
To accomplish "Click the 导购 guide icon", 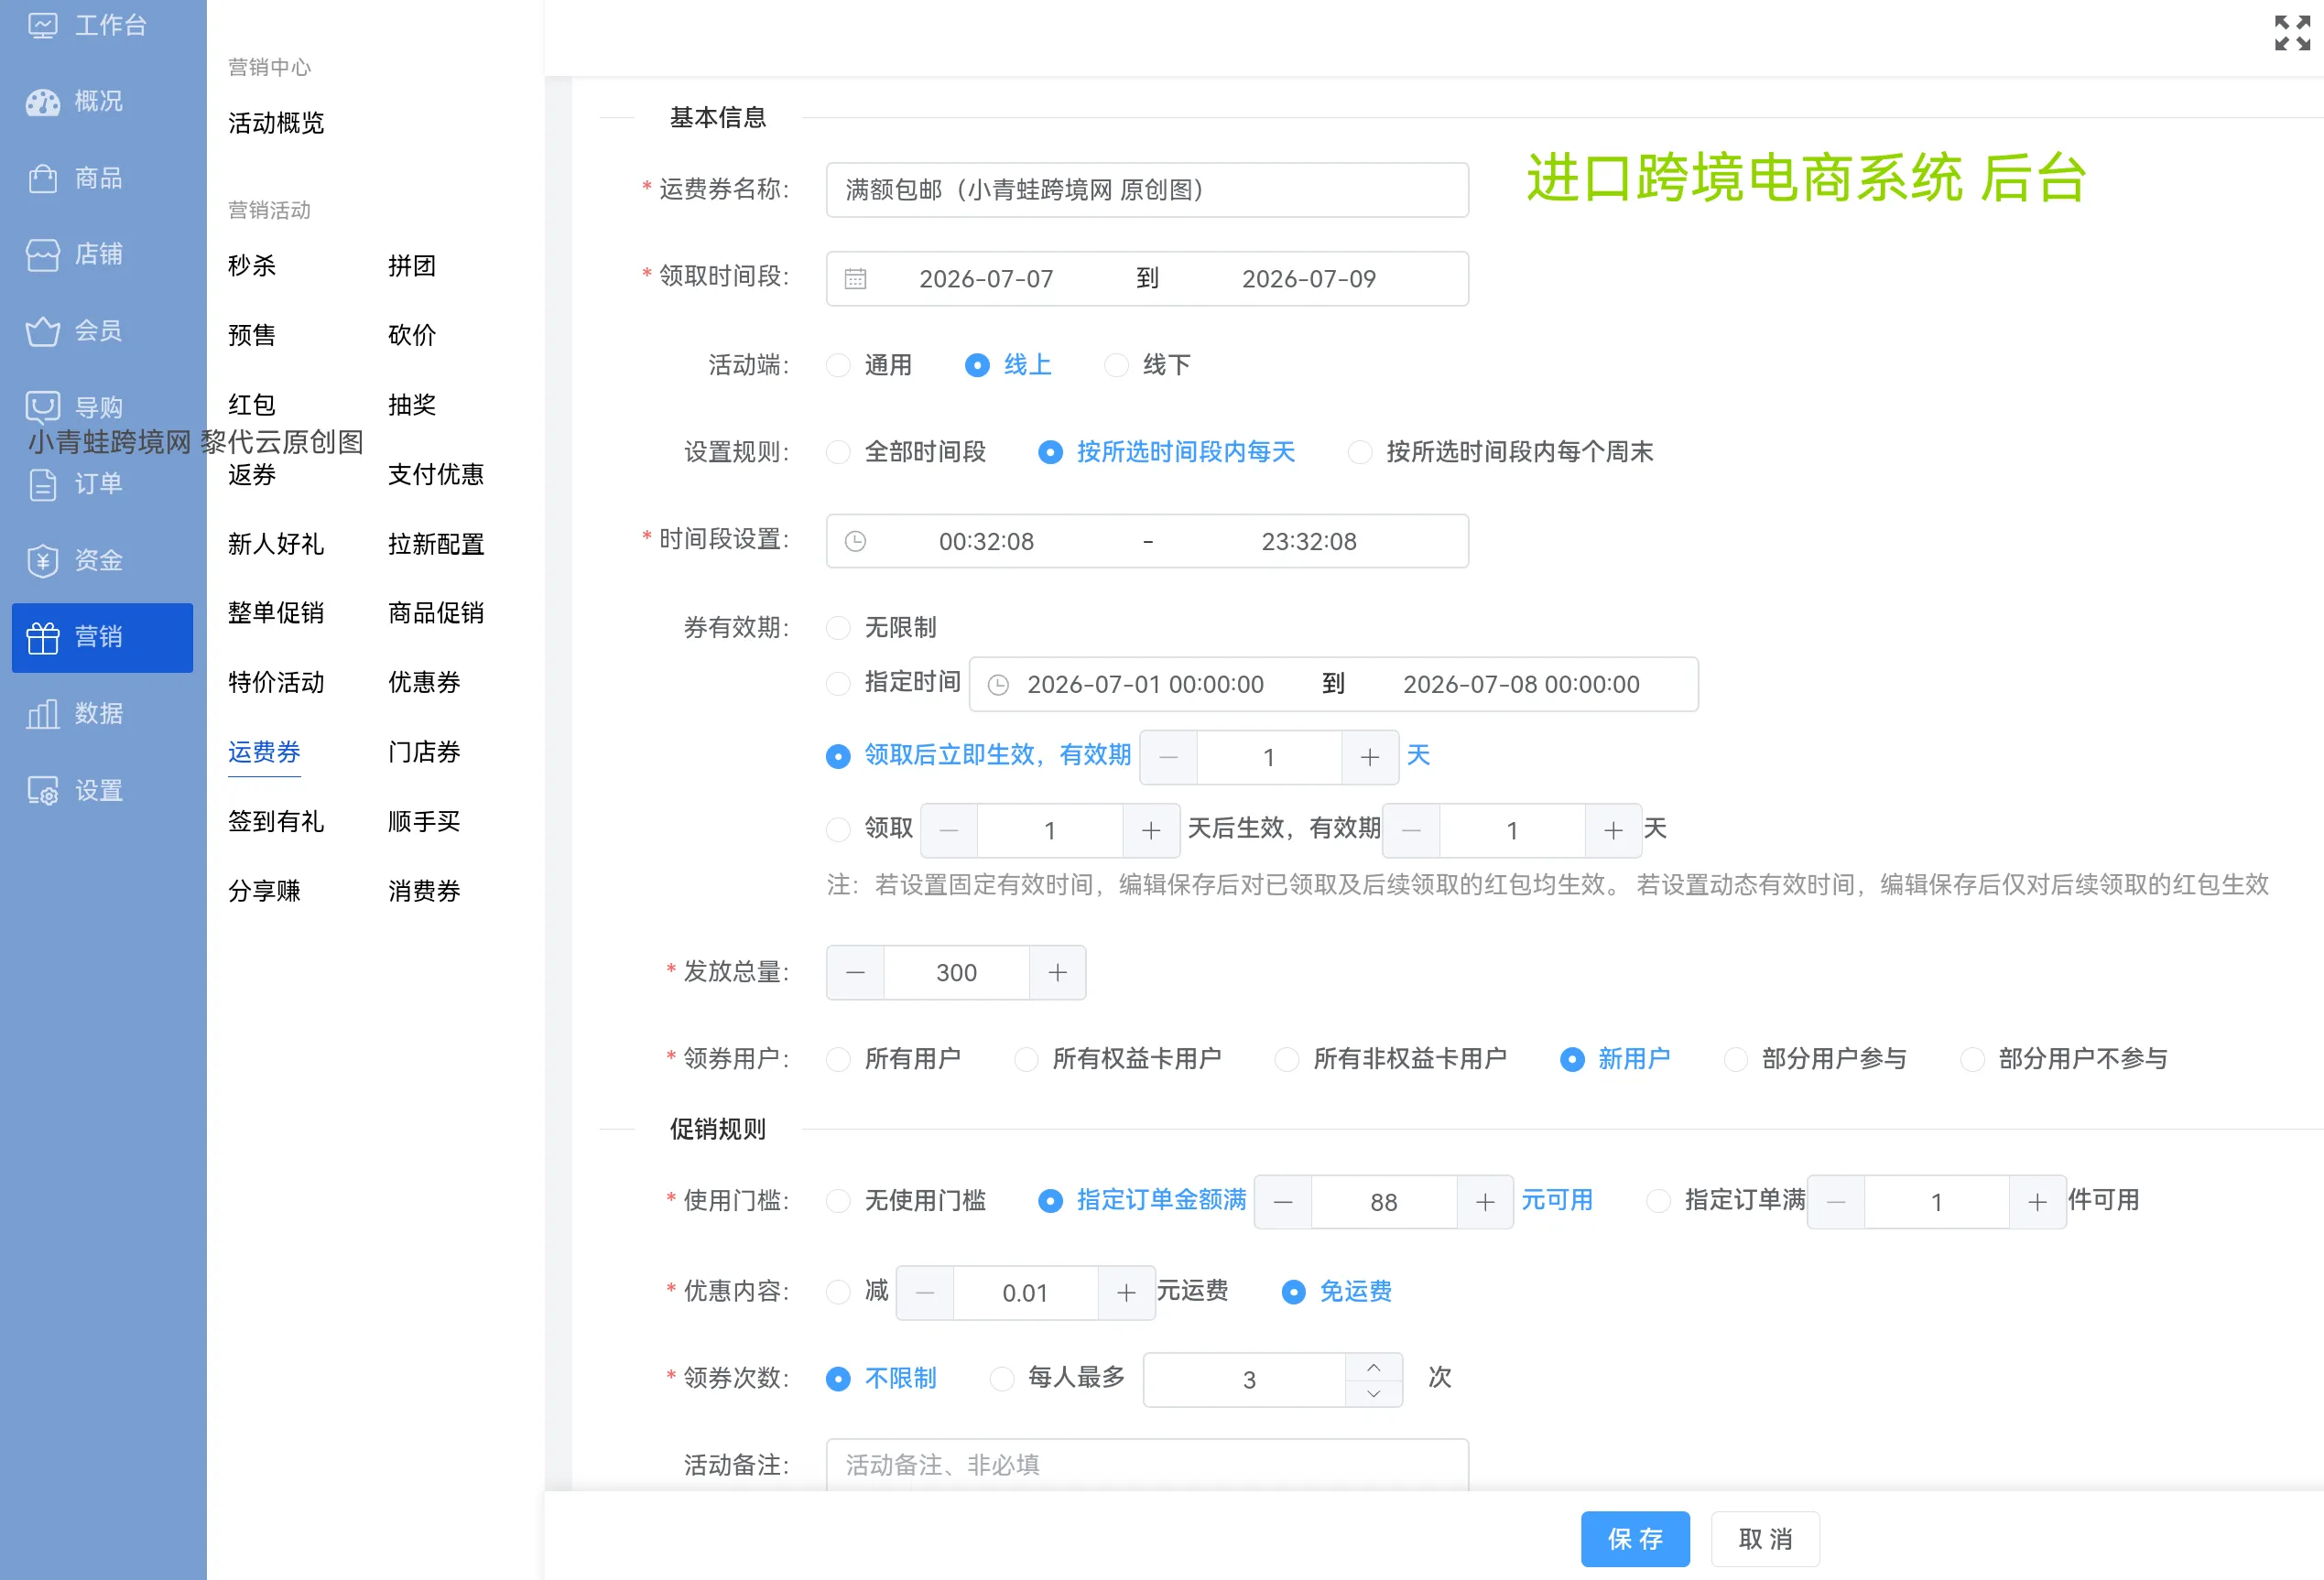I will click(42, 407).
